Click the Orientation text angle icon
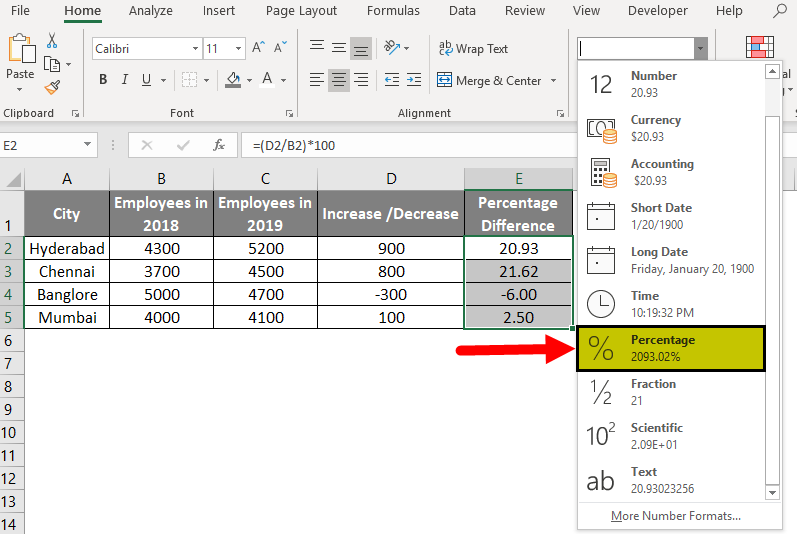The height and width of the screenshot is (534, 797). [x=394, y=48]
